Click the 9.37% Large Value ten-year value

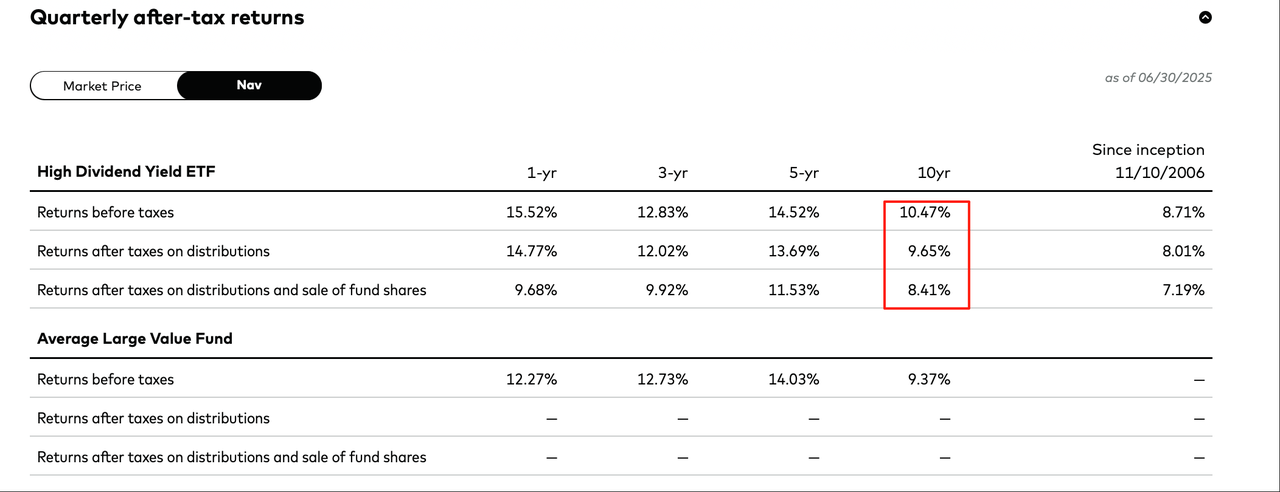coord(930,379)
